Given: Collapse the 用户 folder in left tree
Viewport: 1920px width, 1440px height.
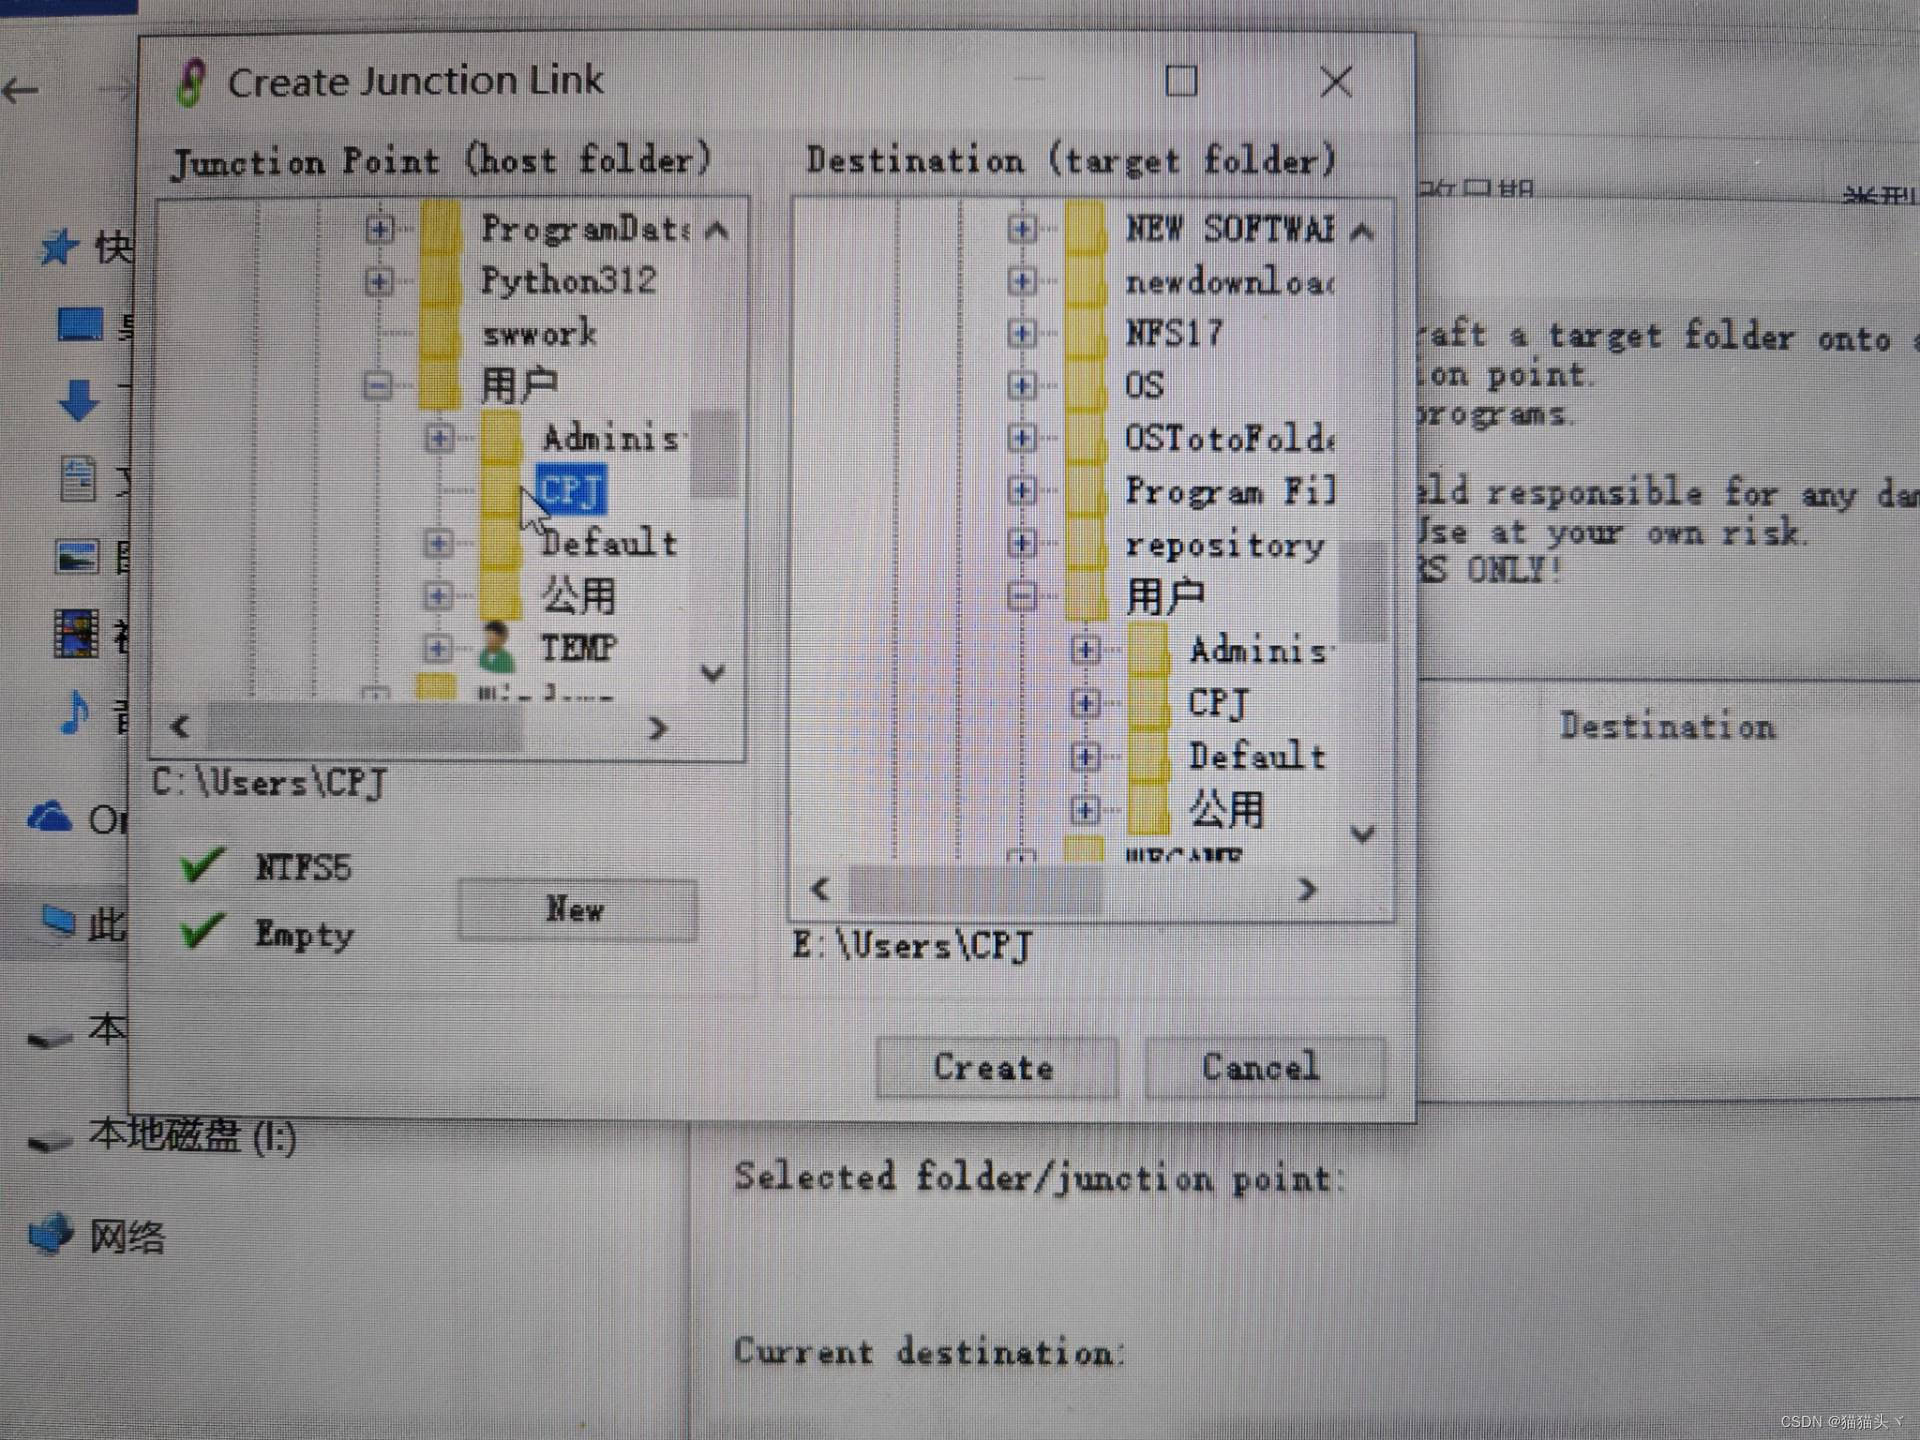Looking at the screenshot, I should click(377, 385).
